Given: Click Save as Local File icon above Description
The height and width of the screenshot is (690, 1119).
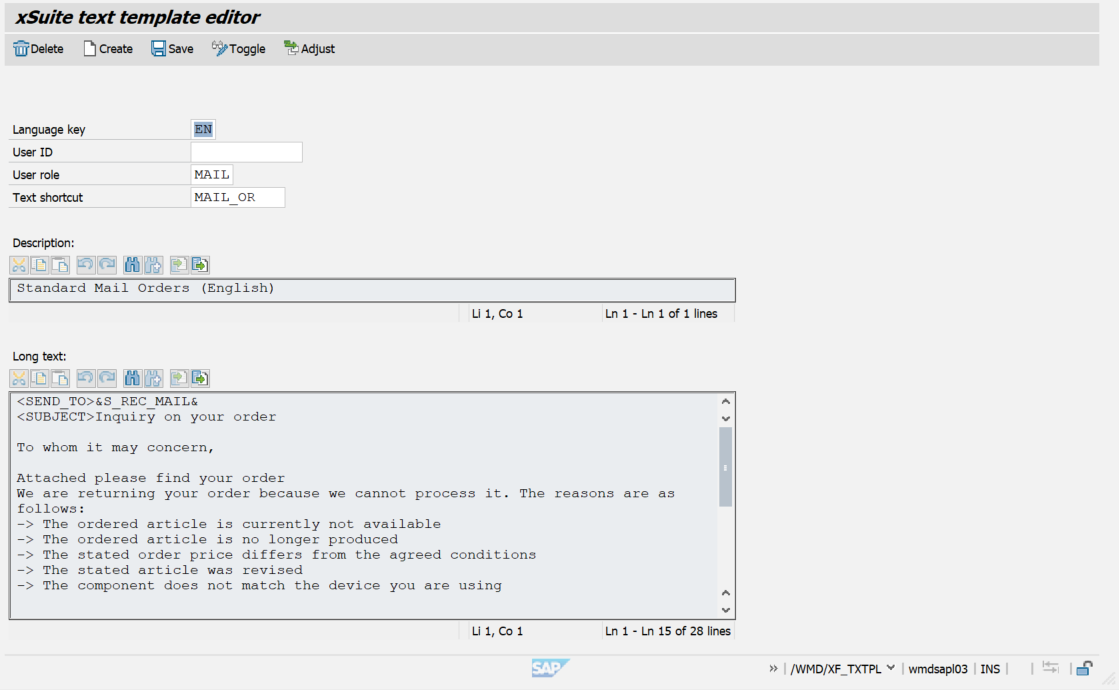Looking at the screenshot, I should (200, 265).
